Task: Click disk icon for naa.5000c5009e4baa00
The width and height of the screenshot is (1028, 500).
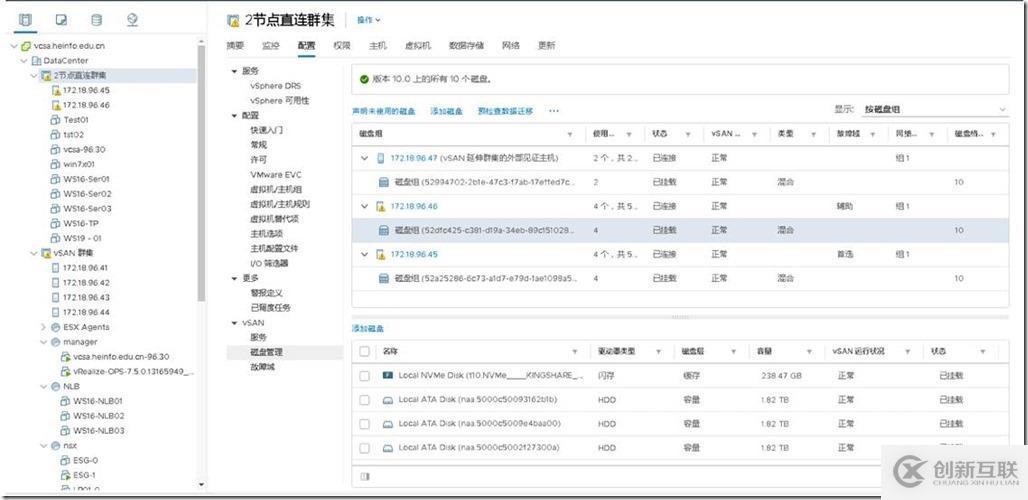Action: pos(387,424)
